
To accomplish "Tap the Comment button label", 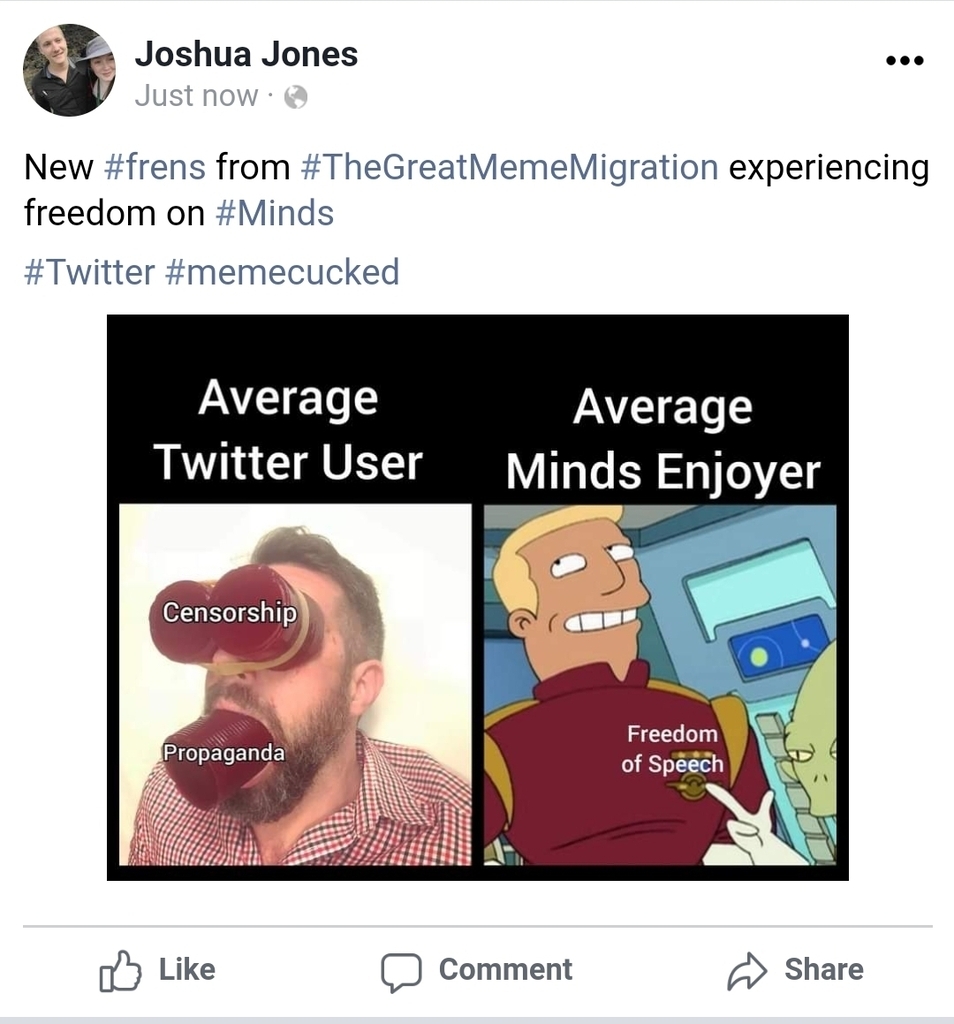I will 505,970.
